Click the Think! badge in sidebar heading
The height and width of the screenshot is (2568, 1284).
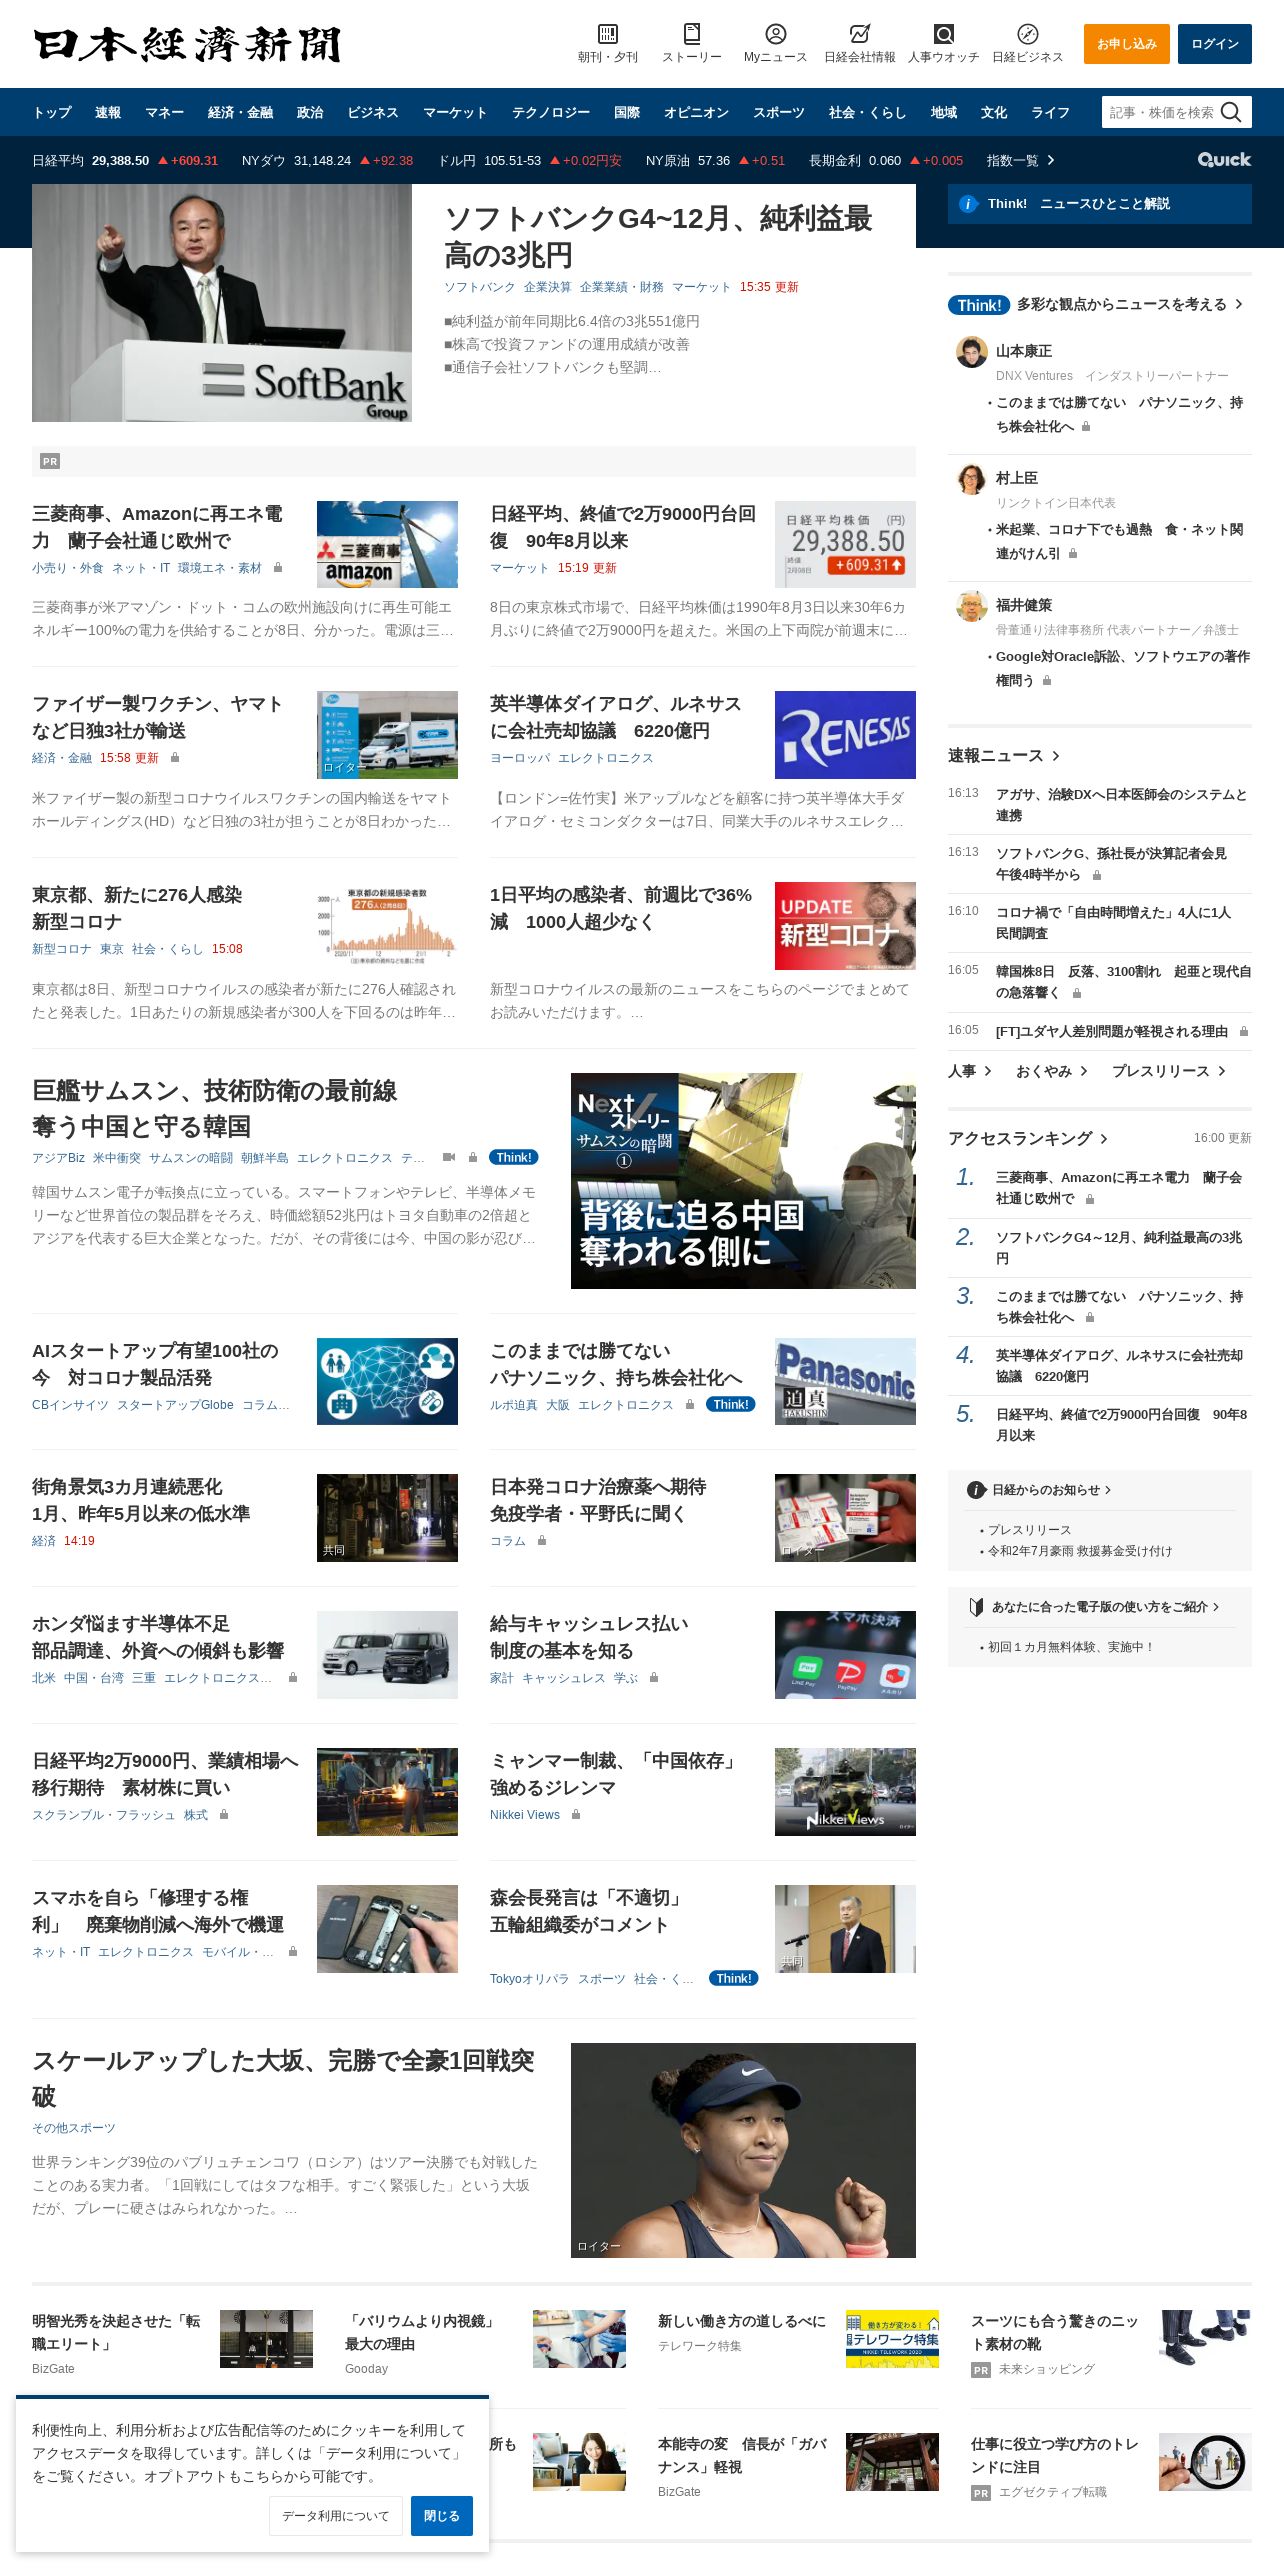click(x=978, y=305)
